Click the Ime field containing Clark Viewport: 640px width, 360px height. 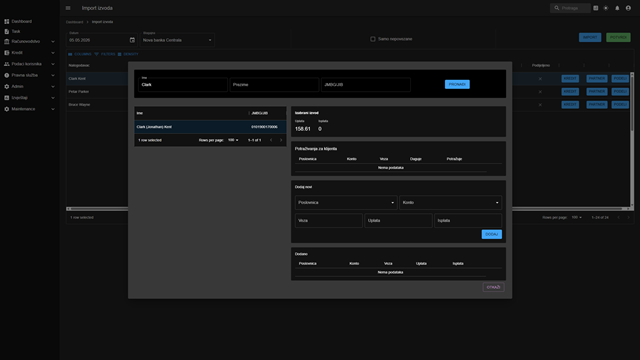click(183, 84)
